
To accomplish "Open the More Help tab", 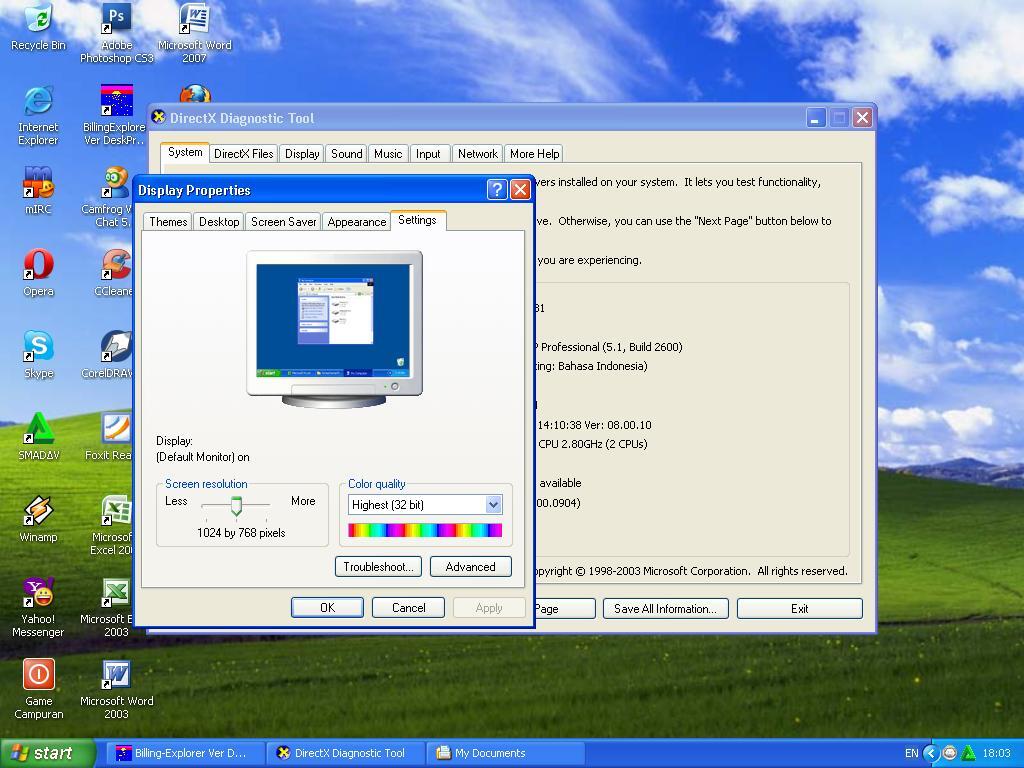I will (534, 153).
